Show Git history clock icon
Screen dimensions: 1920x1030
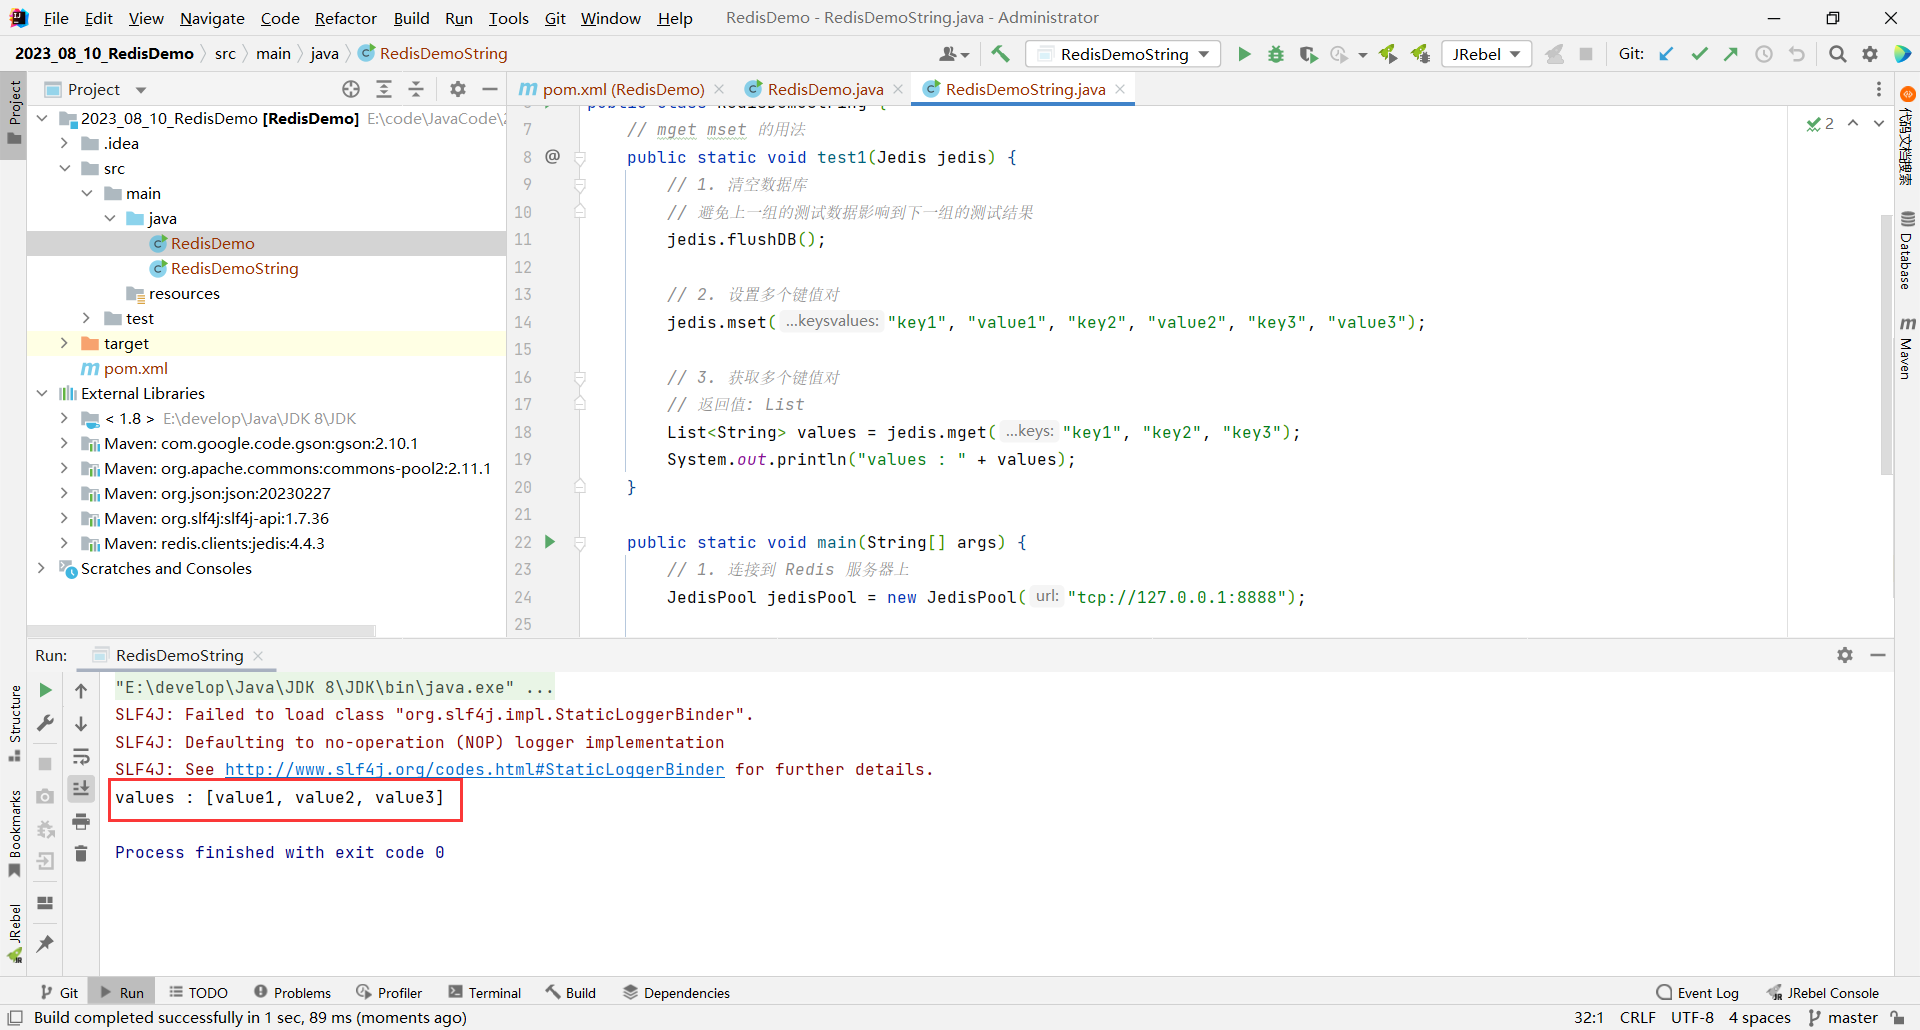coord(1764,54)
